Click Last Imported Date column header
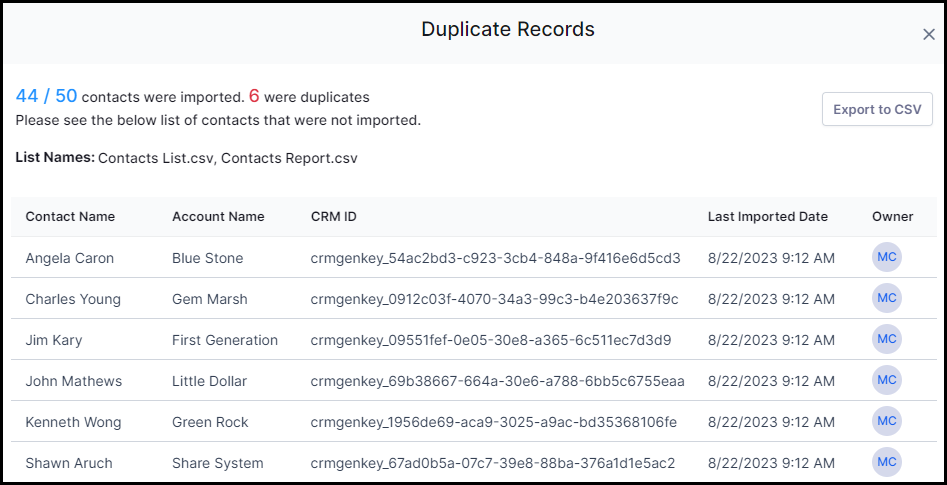Image resolution: width=947 pixels, height=485 pixels. [x=768, y=217]
